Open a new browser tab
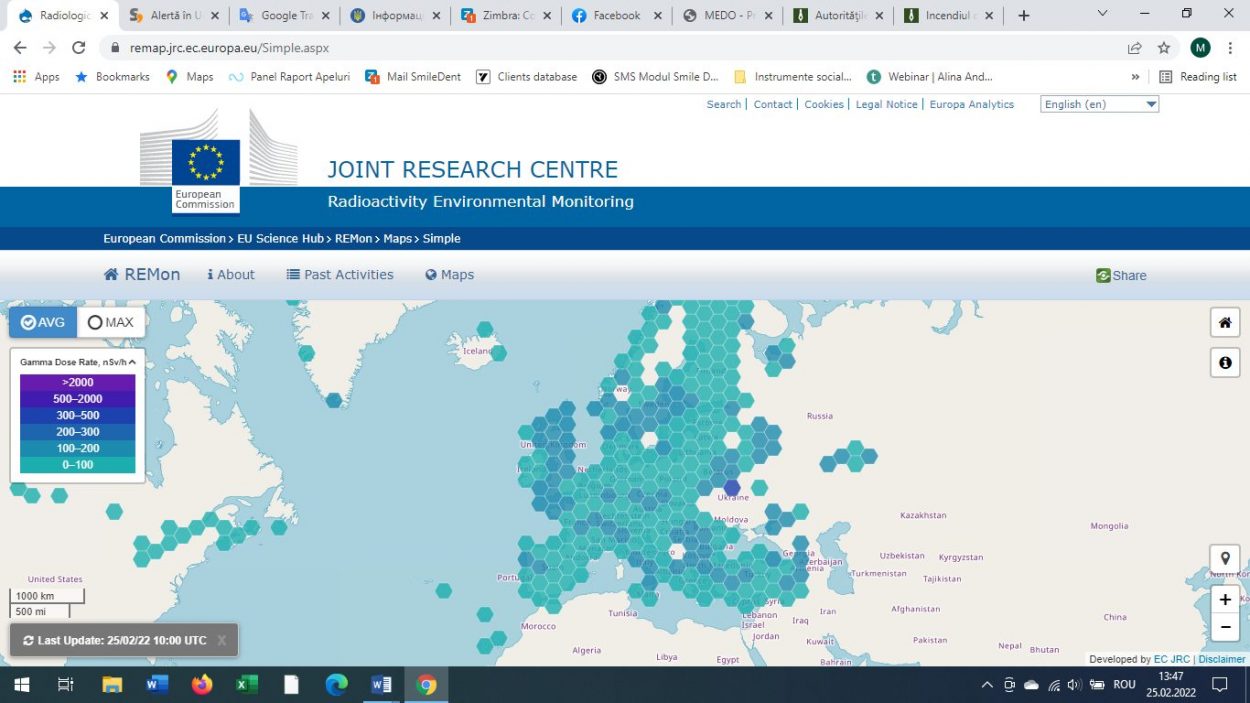1250x703 pixels. click(1023, 15)
